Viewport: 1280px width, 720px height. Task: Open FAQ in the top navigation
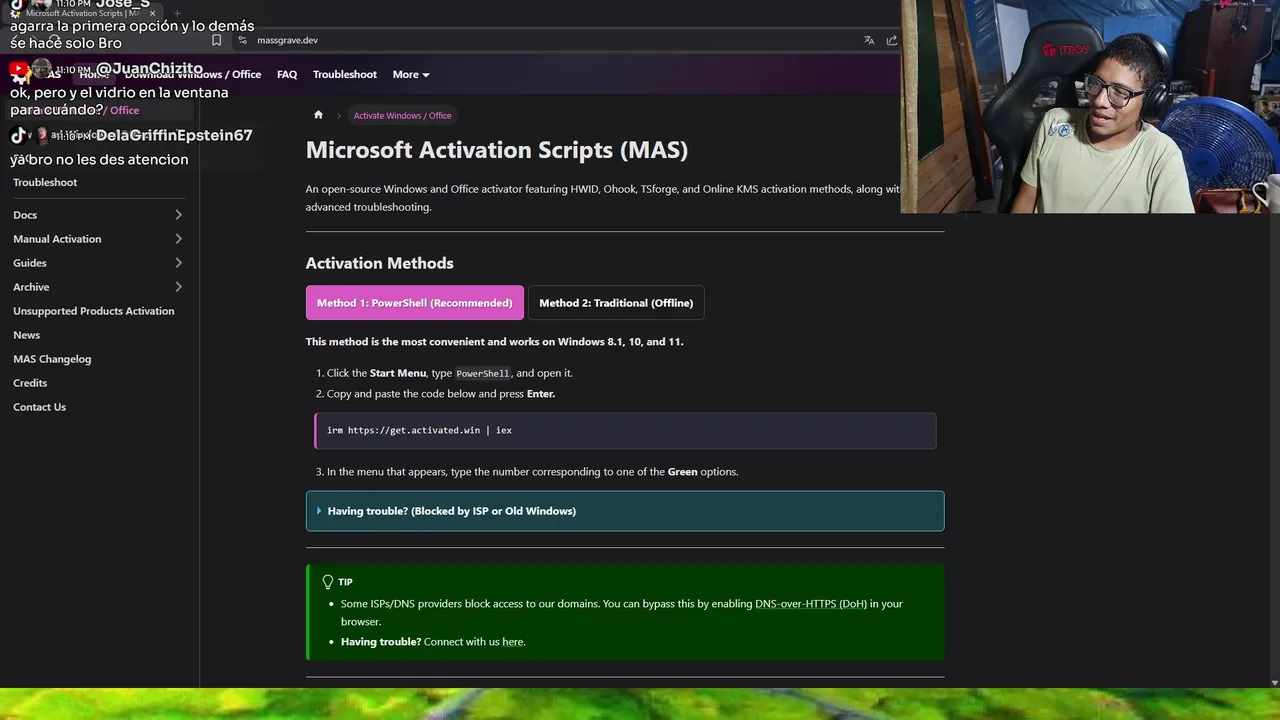tap(287, 74)
